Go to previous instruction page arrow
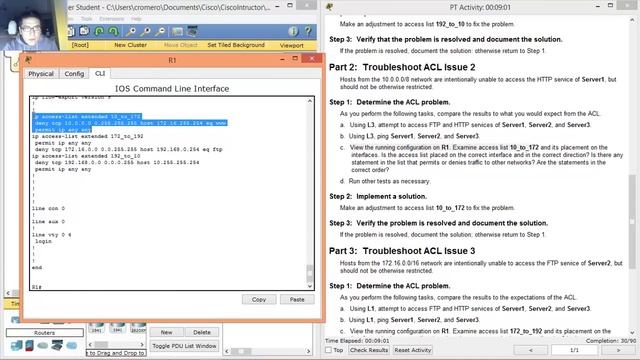Screen dimensions: 640x360 [531, 350]
